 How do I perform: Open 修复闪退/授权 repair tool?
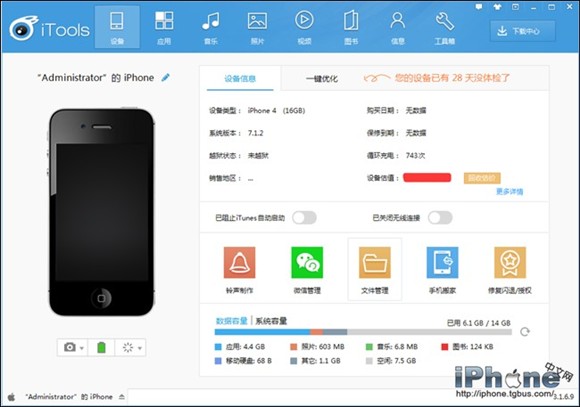[510, 270]
